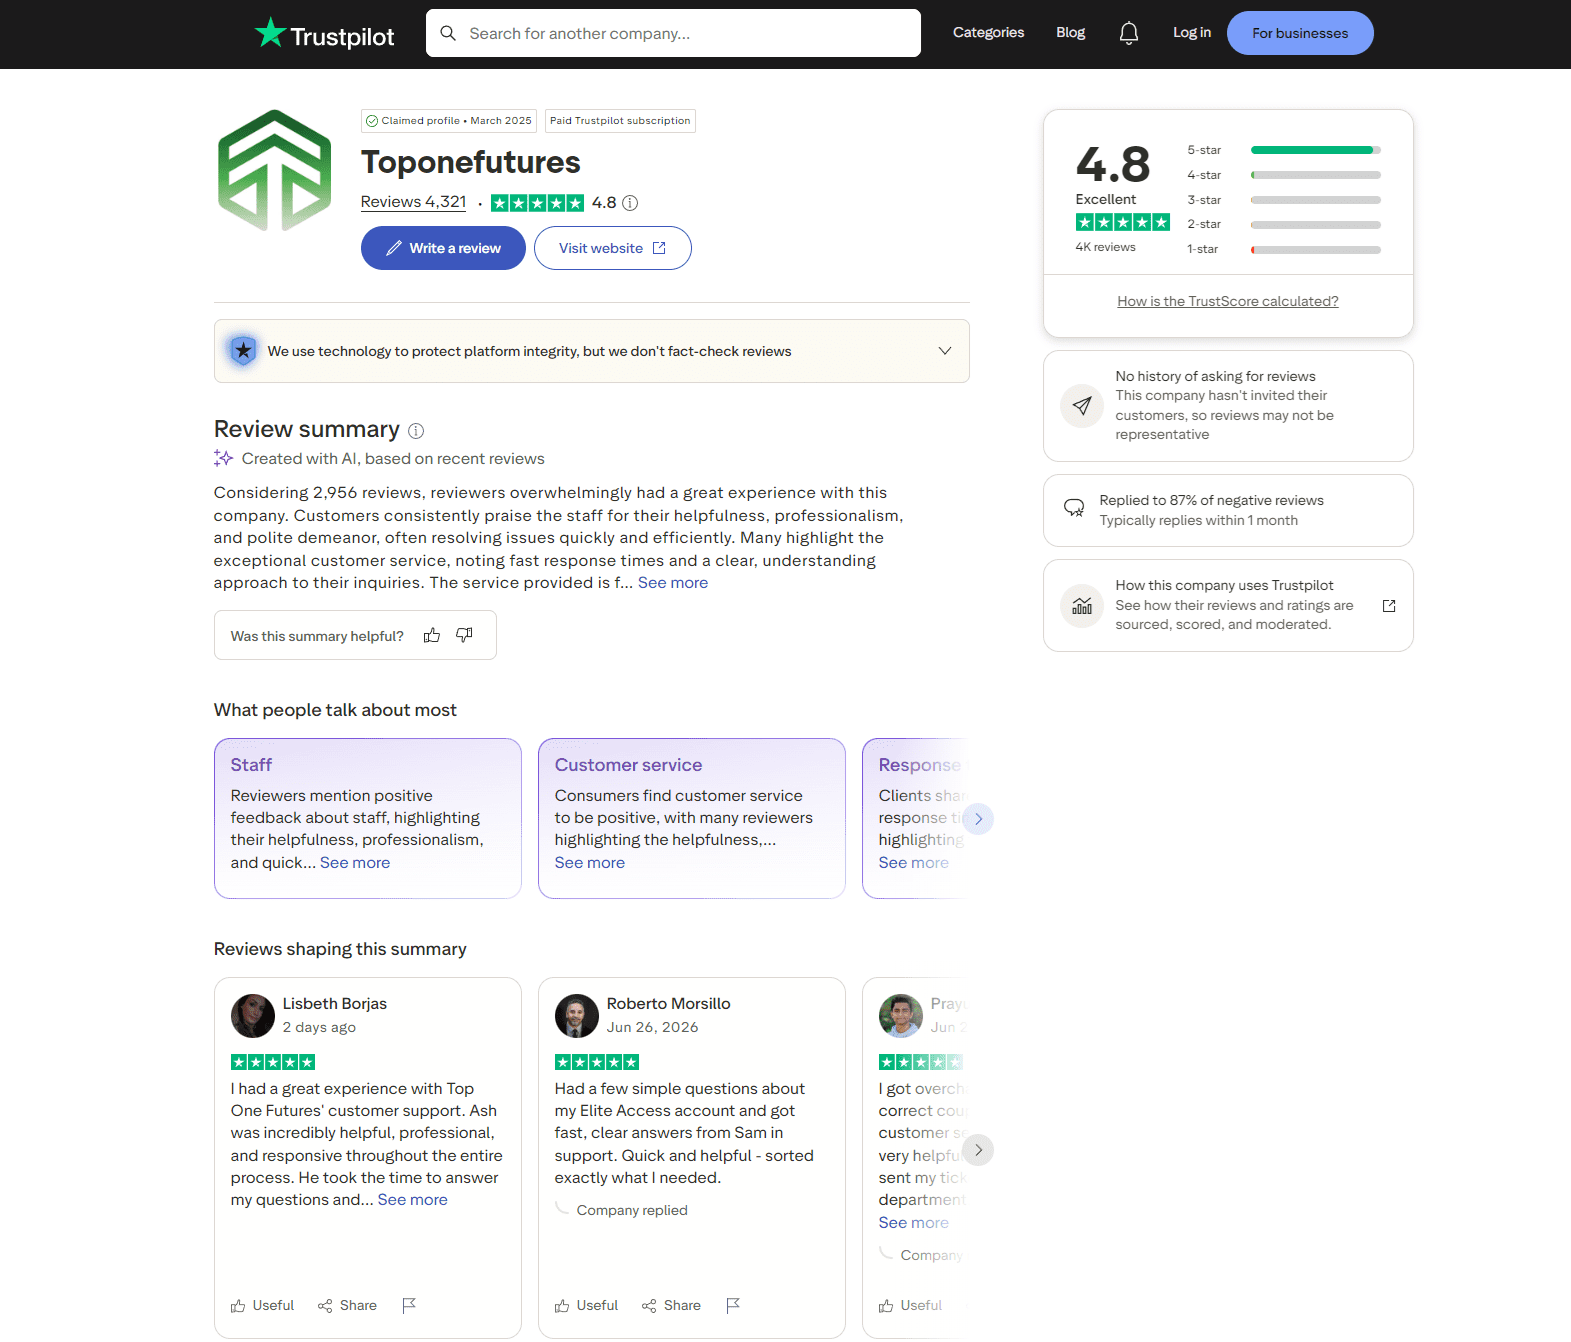This screenshot has height=1342, width=1571.
Task: Flag Lisbeth Borjas's review
Action: [409, 1305]
